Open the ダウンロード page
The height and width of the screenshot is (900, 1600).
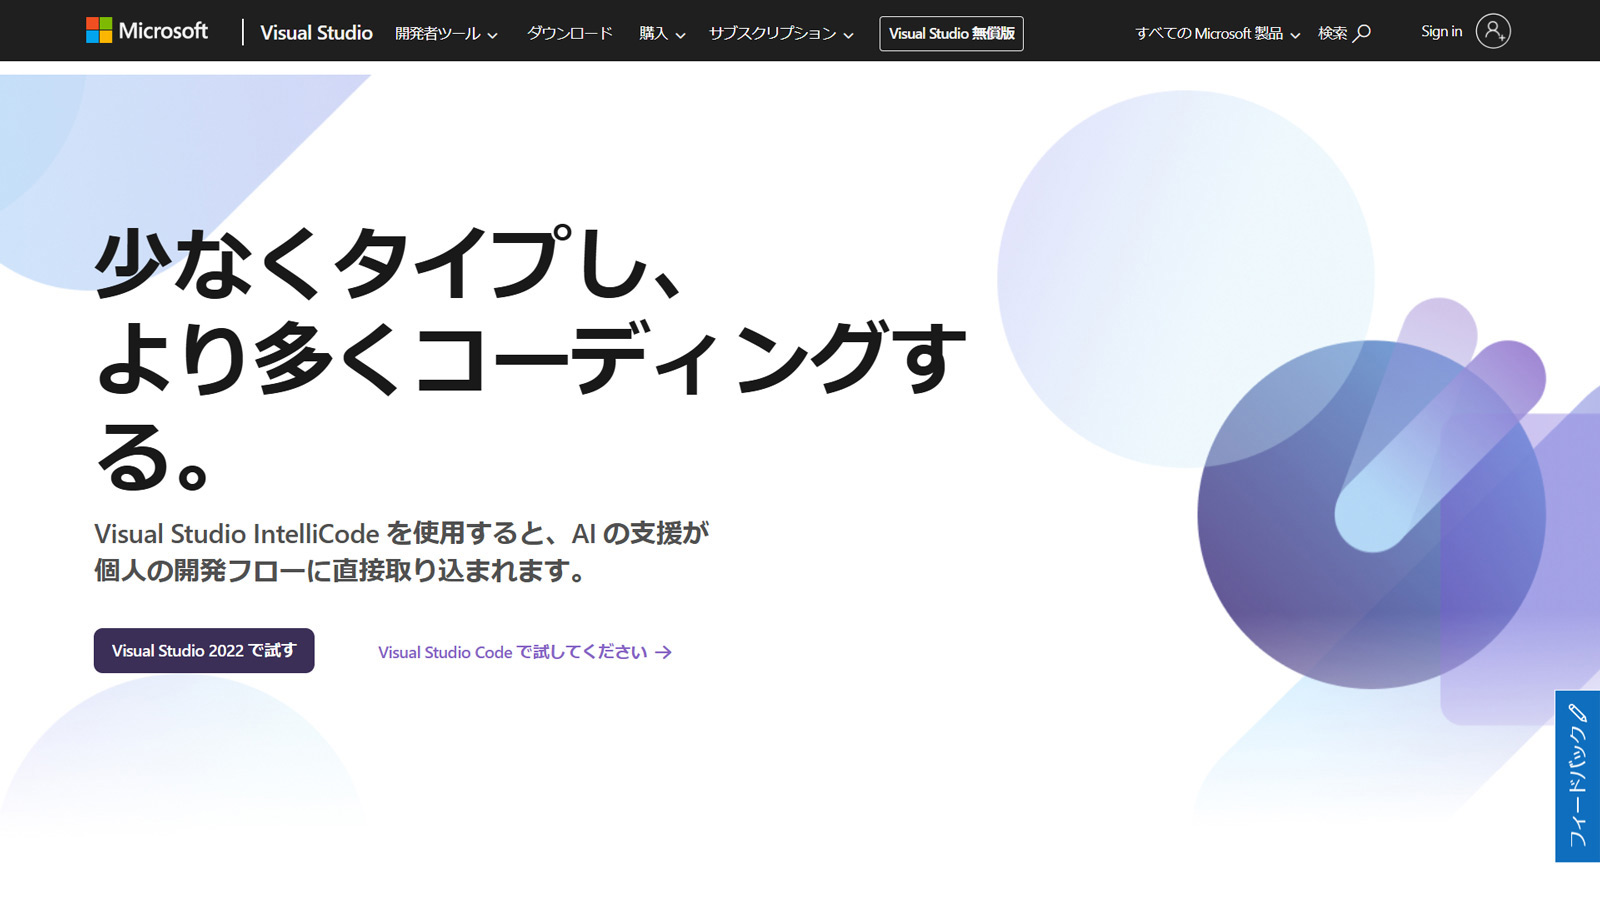(x=569, y=33)
